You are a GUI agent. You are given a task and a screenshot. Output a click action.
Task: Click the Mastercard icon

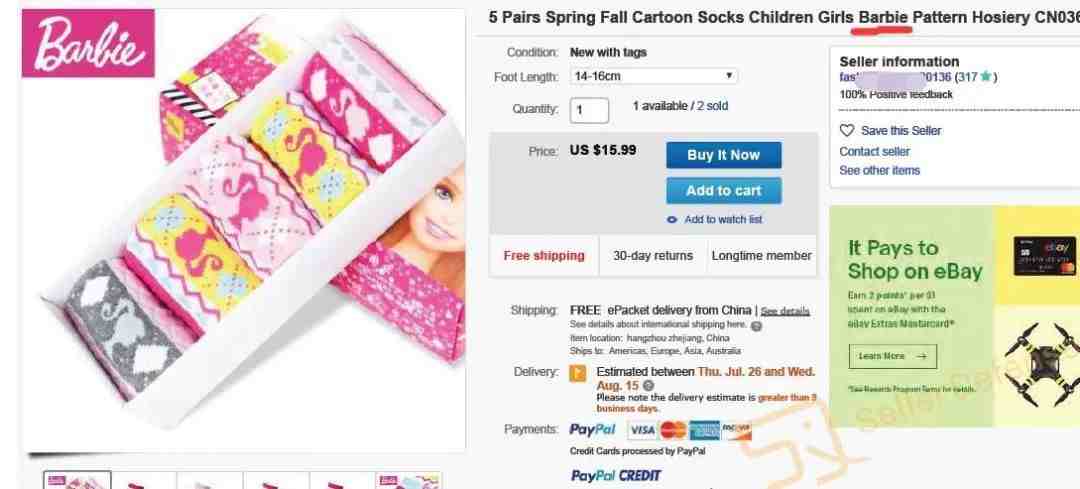[673, 430]
